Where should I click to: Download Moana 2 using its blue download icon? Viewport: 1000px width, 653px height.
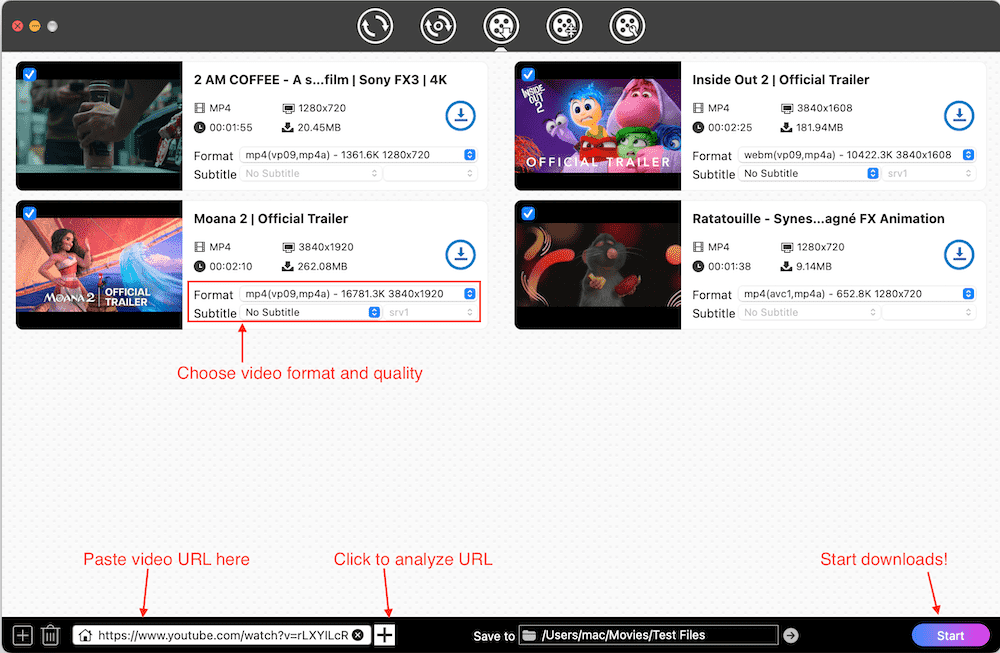click(x=460, y=254)
